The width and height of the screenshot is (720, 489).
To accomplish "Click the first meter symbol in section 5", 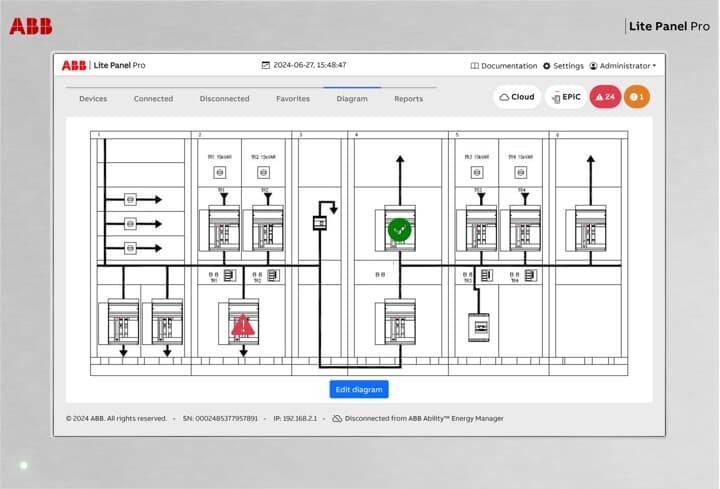I will tap(477, 173).
